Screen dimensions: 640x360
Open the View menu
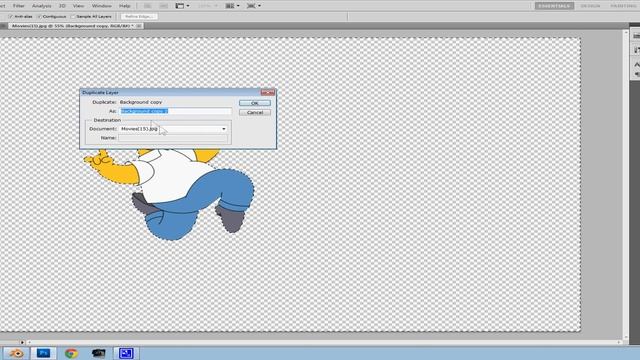(78, 6)
